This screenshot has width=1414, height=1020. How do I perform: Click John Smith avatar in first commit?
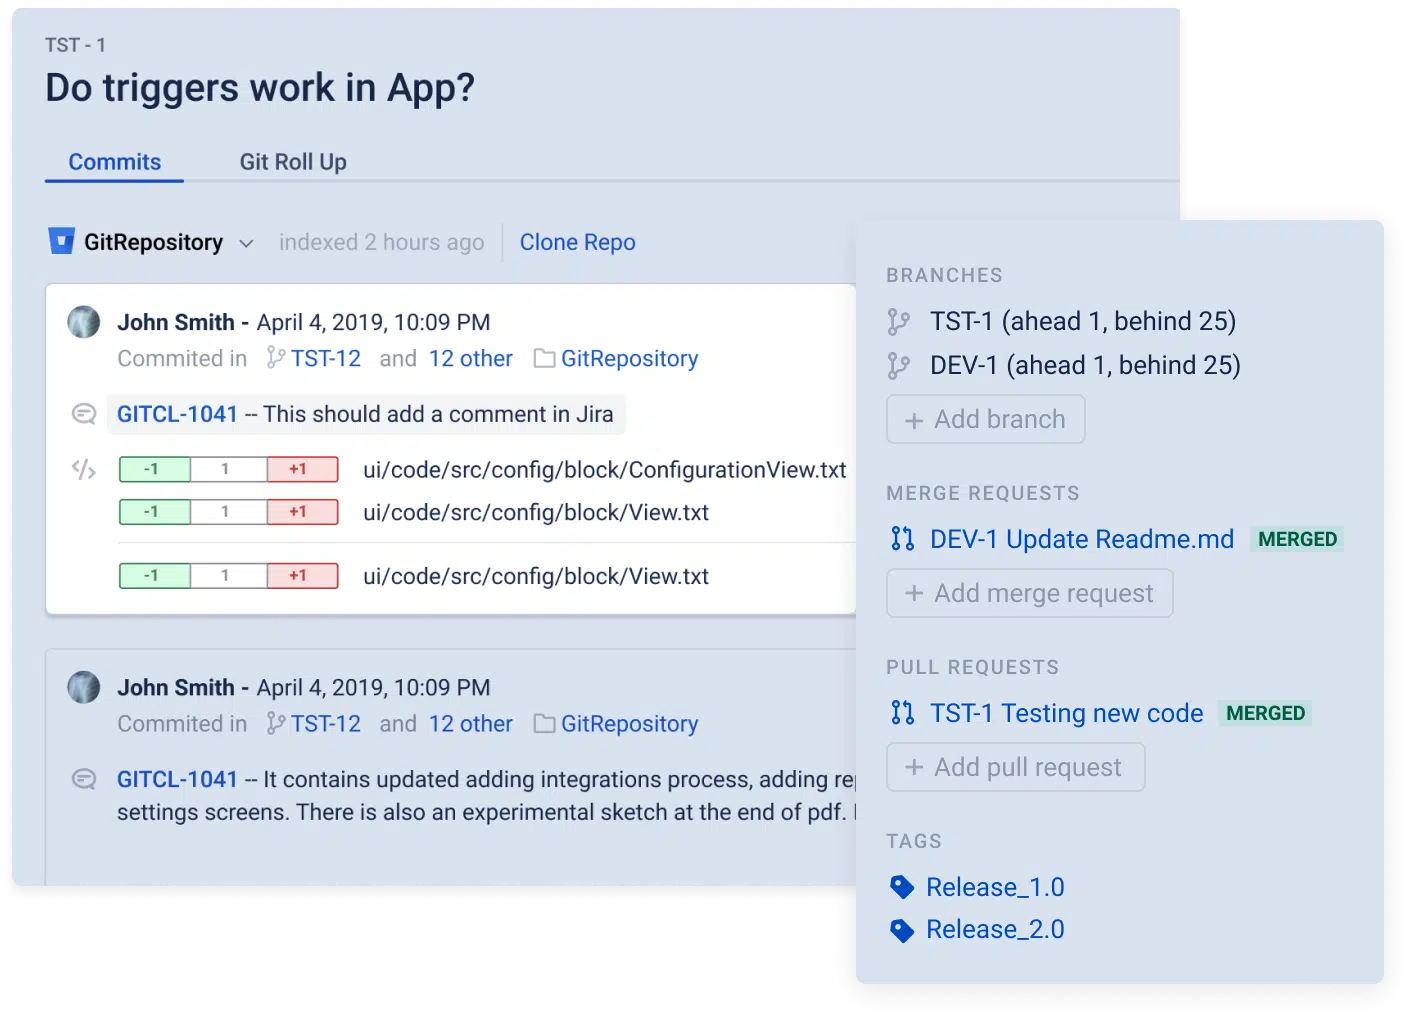pos(84,322)
